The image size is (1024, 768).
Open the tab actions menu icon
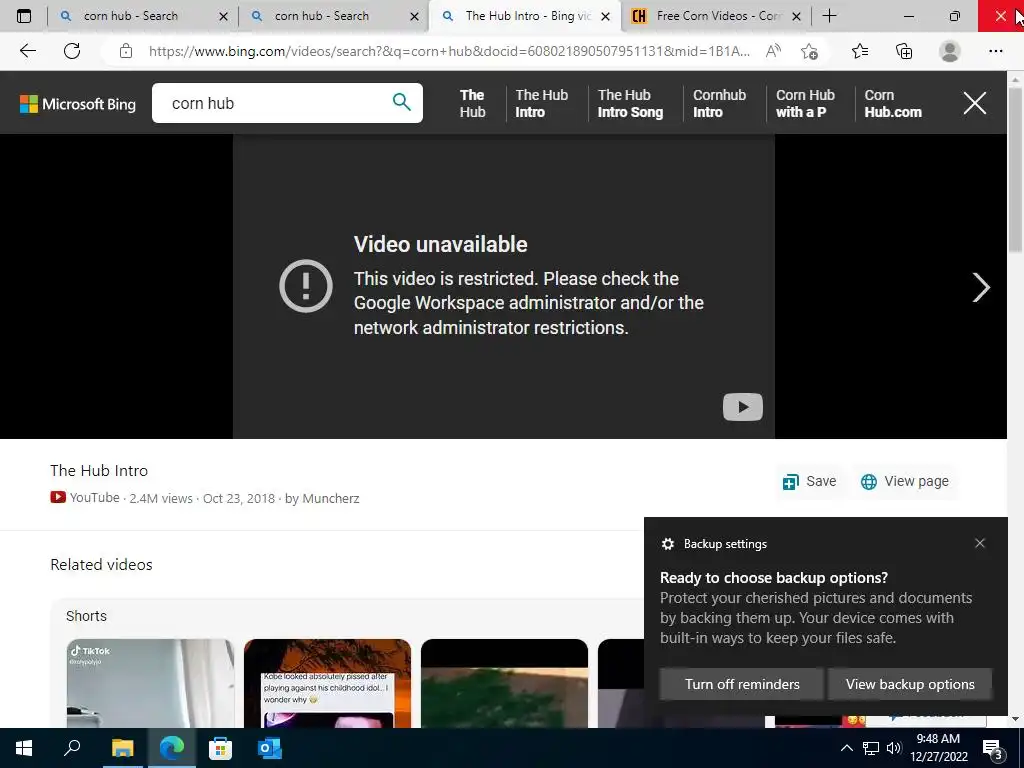pos(24,16)
